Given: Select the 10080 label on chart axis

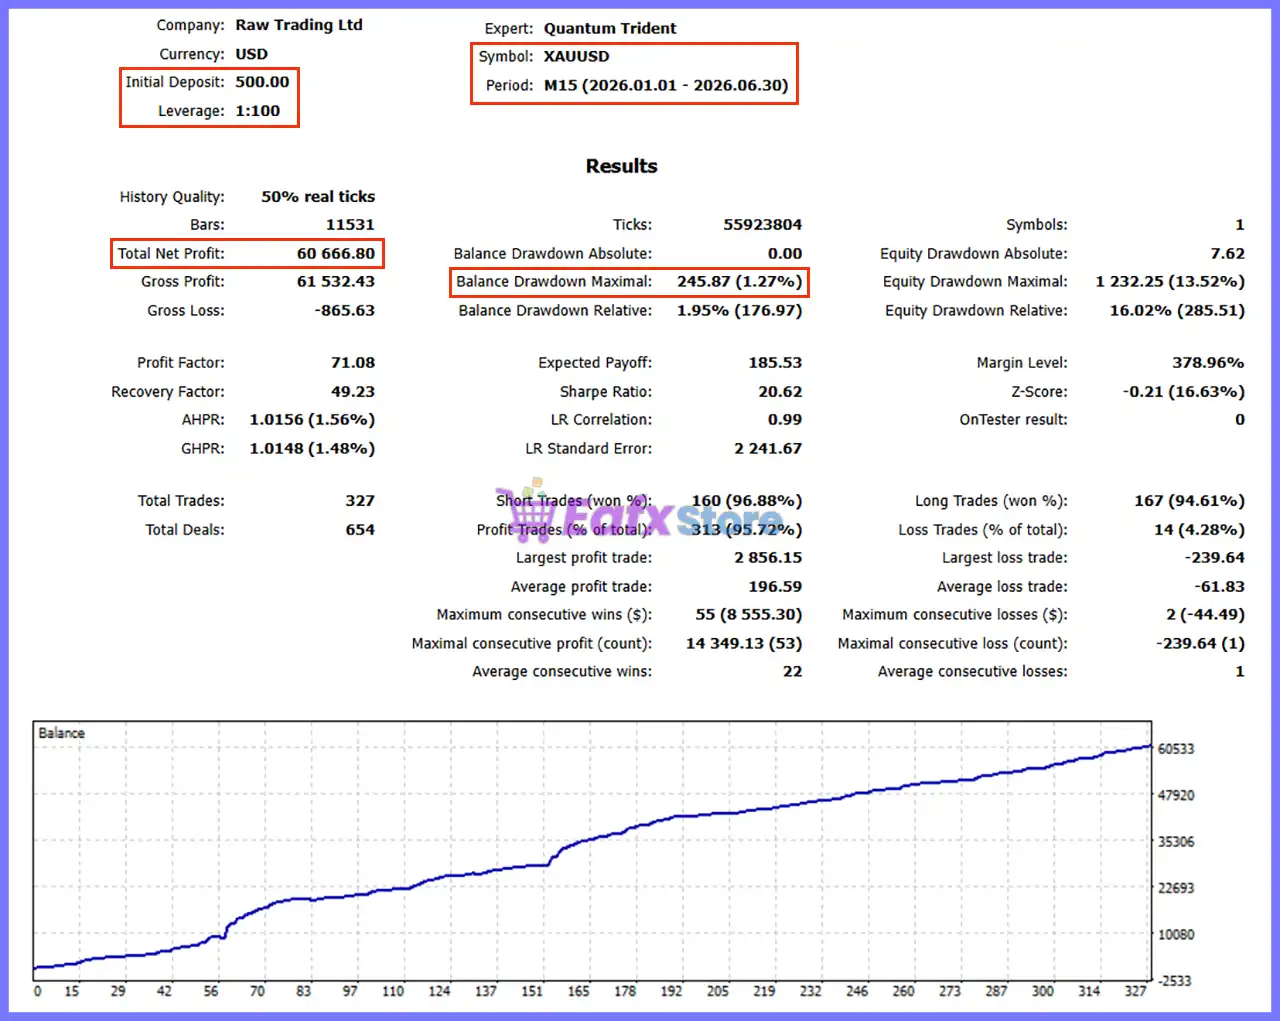Looking at the screenshot, I should coord(1176,935).
